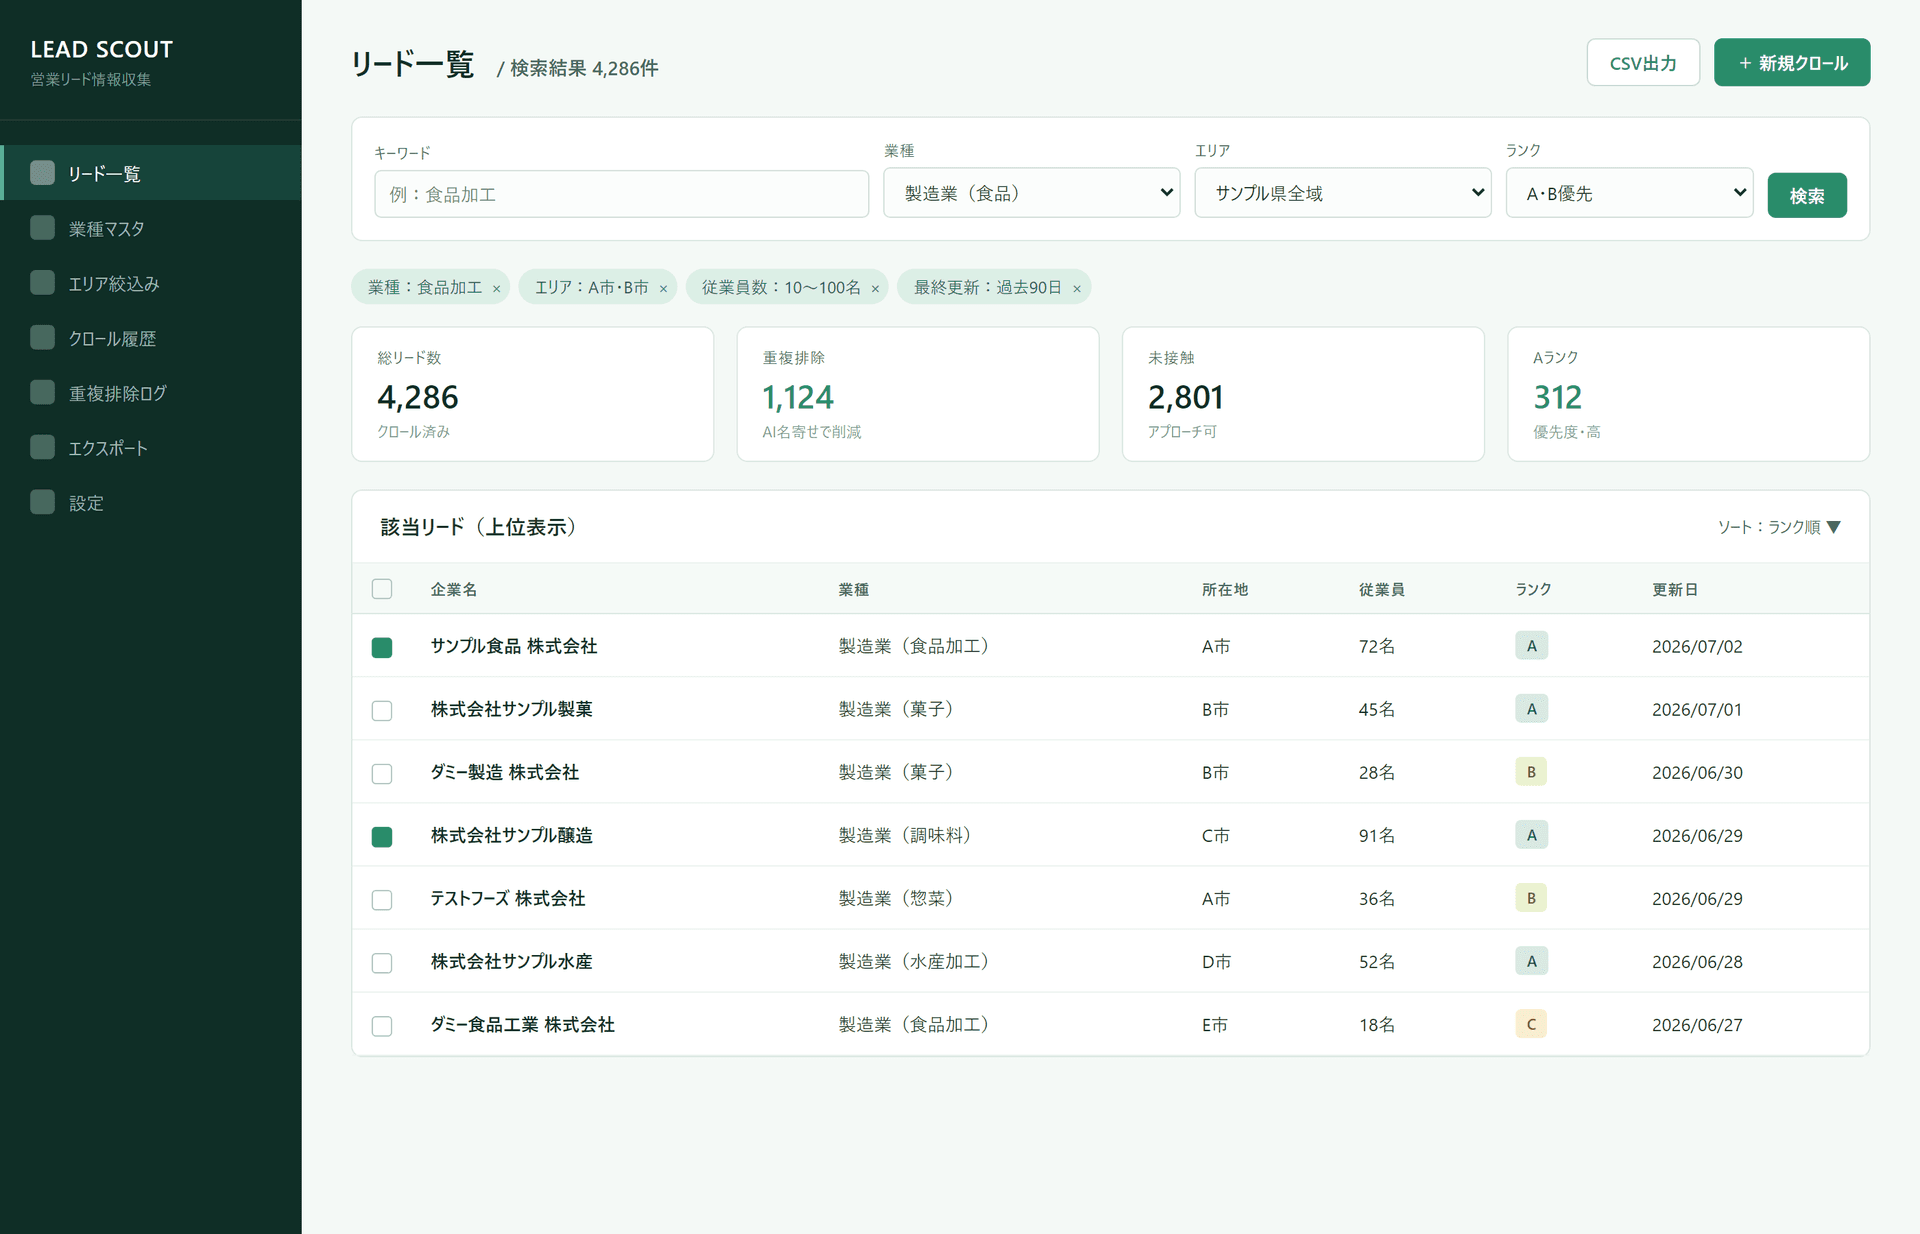Viewport: 1920px width, 1234px height.
Task: Click the 未接触 2,801 card
Action: (1303, 394)
